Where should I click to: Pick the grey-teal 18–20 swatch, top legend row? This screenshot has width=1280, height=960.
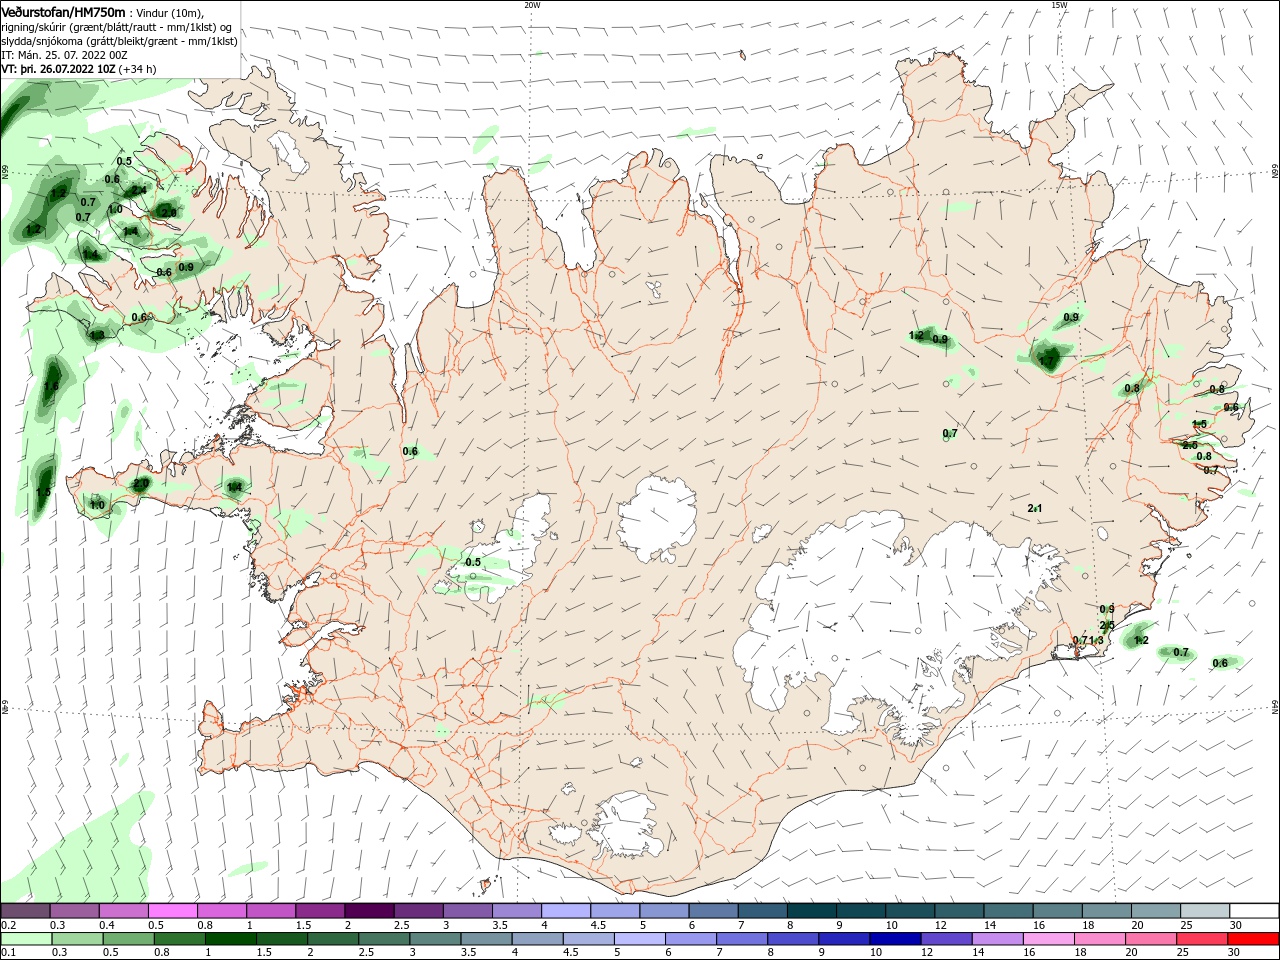click(x=1106, y=911)
